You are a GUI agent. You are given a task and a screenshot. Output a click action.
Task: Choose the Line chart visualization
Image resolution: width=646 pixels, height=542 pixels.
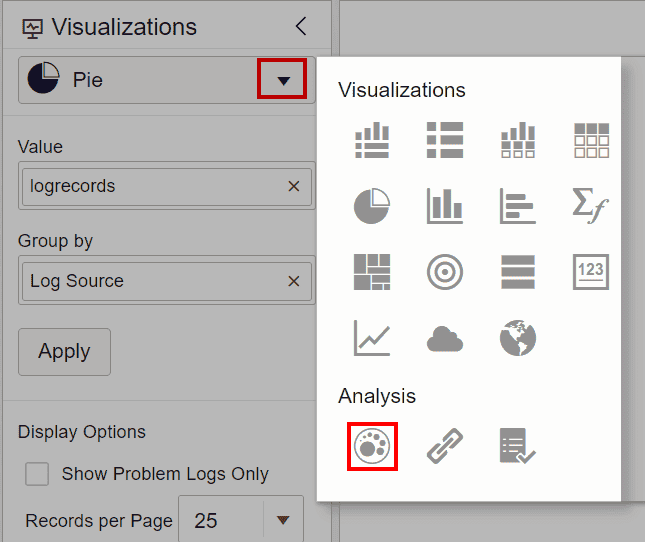(371, 338)
